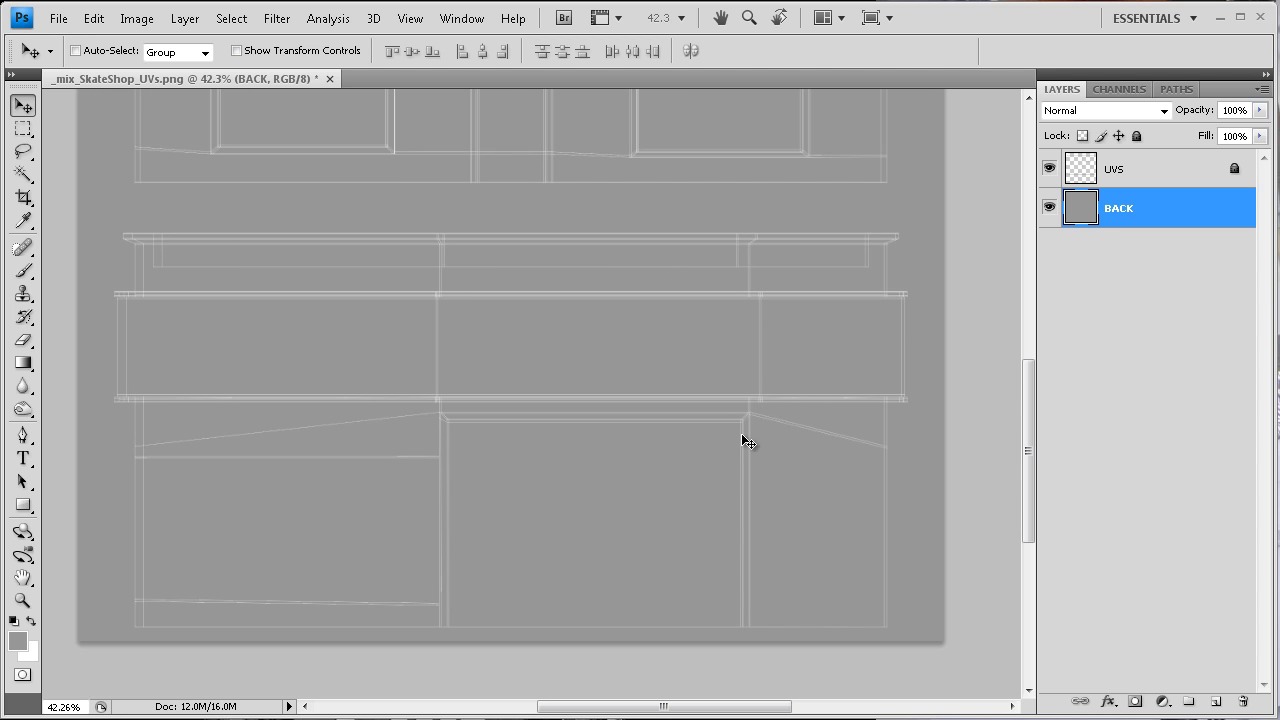Open the Layers panel options menu
The height and width of the screenshot is (720, 1280).
click(x=1262, y=89)
